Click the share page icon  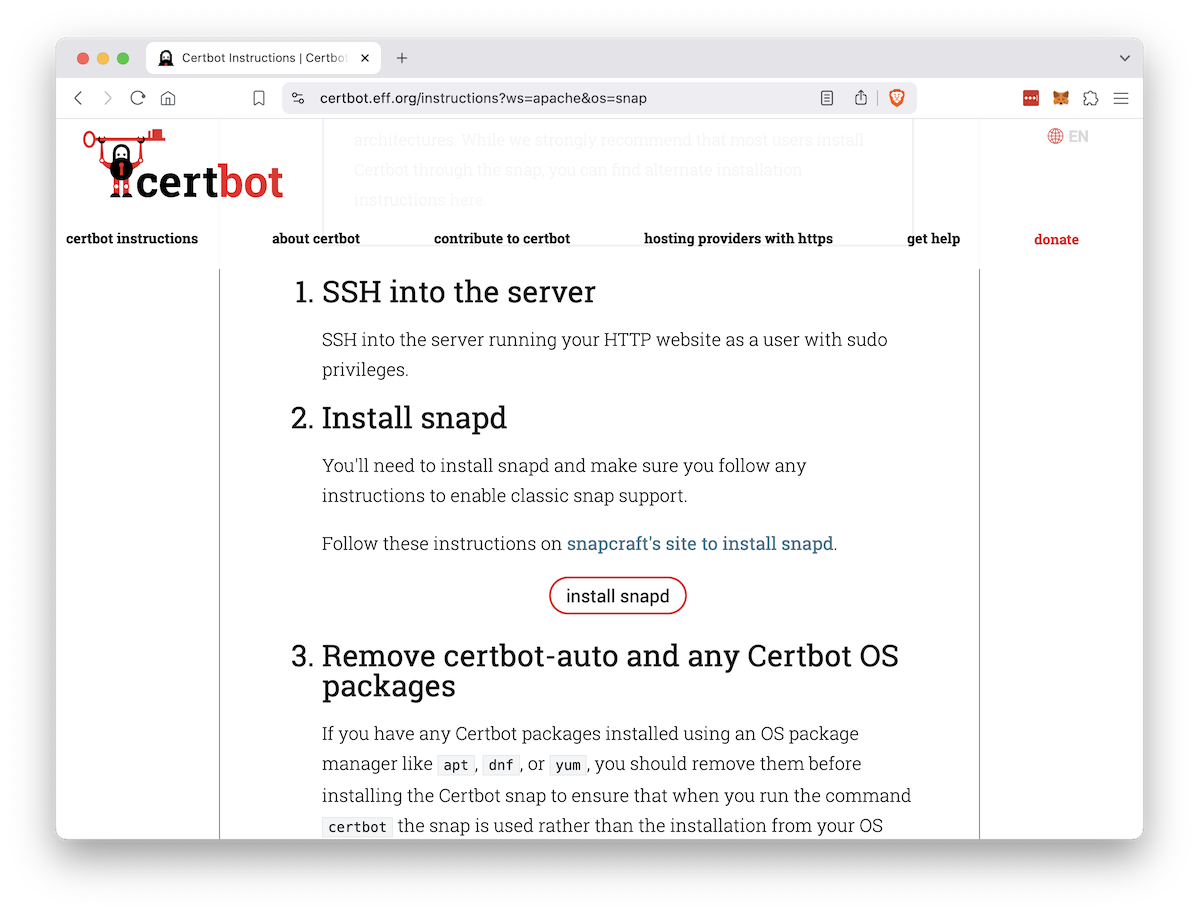(x=861, y=98)
